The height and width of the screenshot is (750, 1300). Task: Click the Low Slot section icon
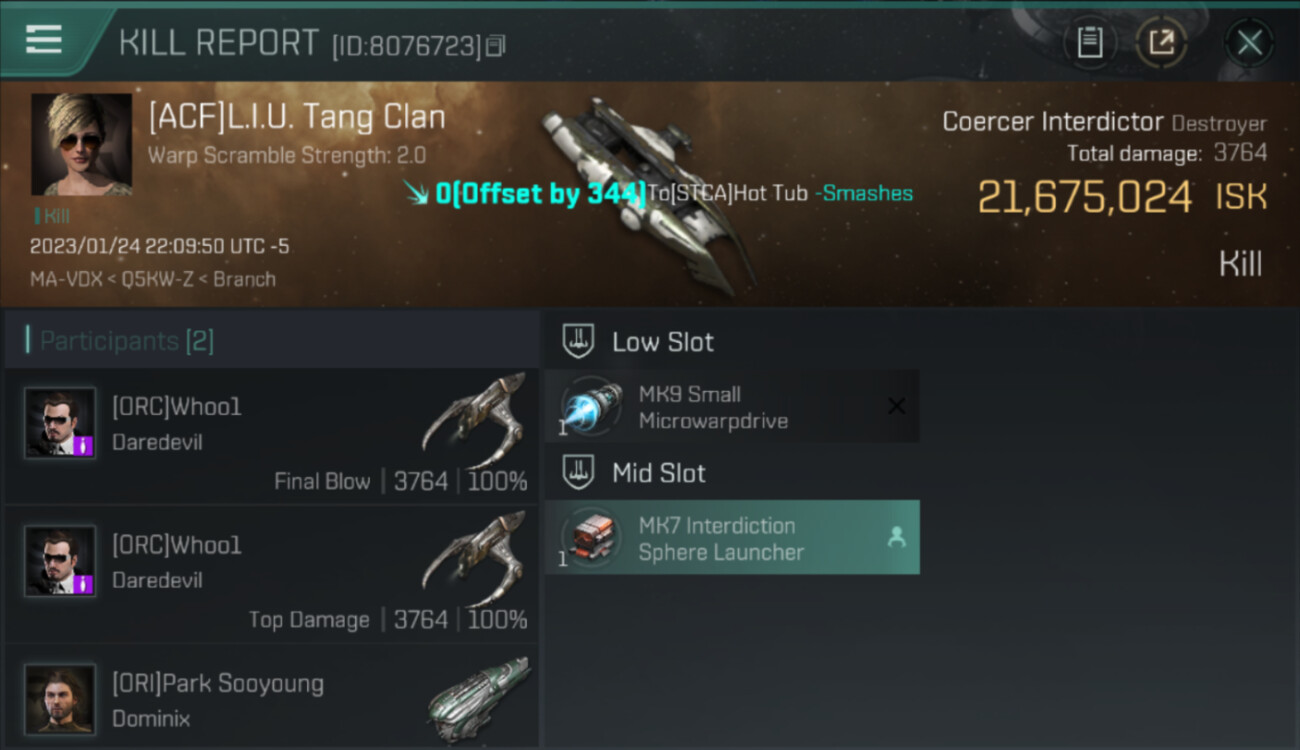(x=578, y=341)
